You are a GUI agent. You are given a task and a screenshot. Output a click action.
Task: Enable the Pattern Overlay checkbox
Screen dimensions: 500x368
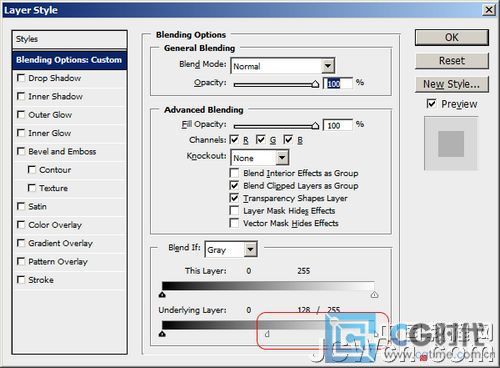[21, 261]
